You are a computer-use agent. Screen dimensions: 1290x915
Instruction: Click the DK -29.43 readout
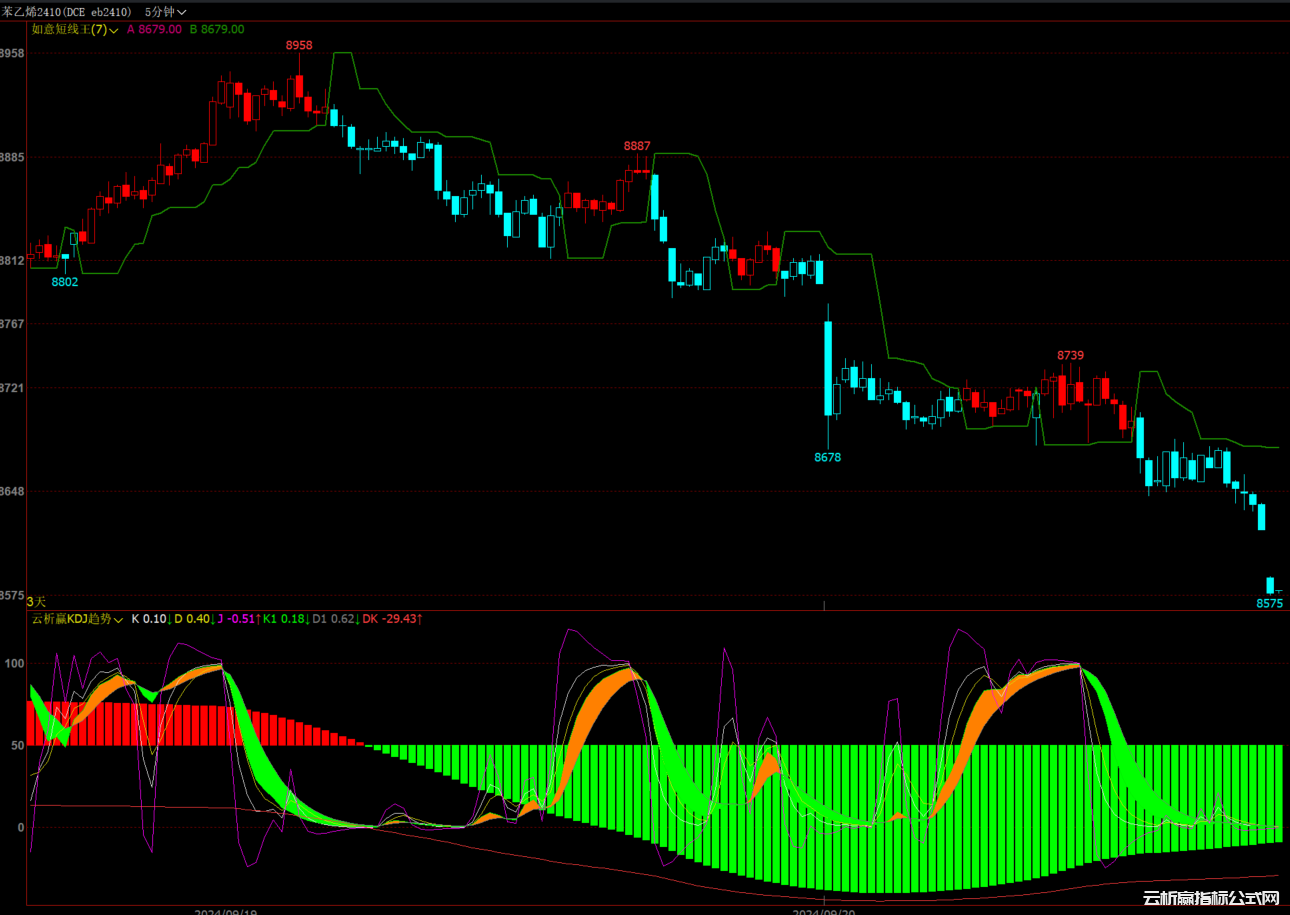click(392, 619)
